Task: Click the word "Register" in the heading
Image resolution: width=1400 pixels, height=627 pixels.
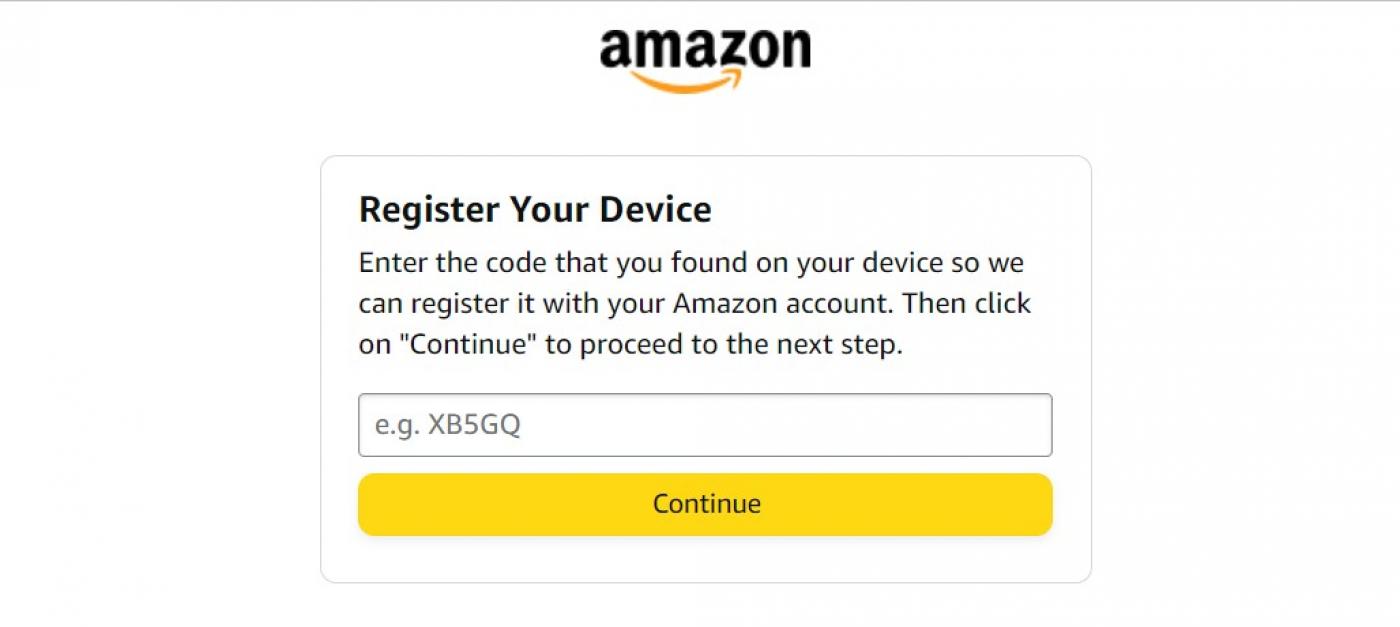Action: click(x=428, y=210)
